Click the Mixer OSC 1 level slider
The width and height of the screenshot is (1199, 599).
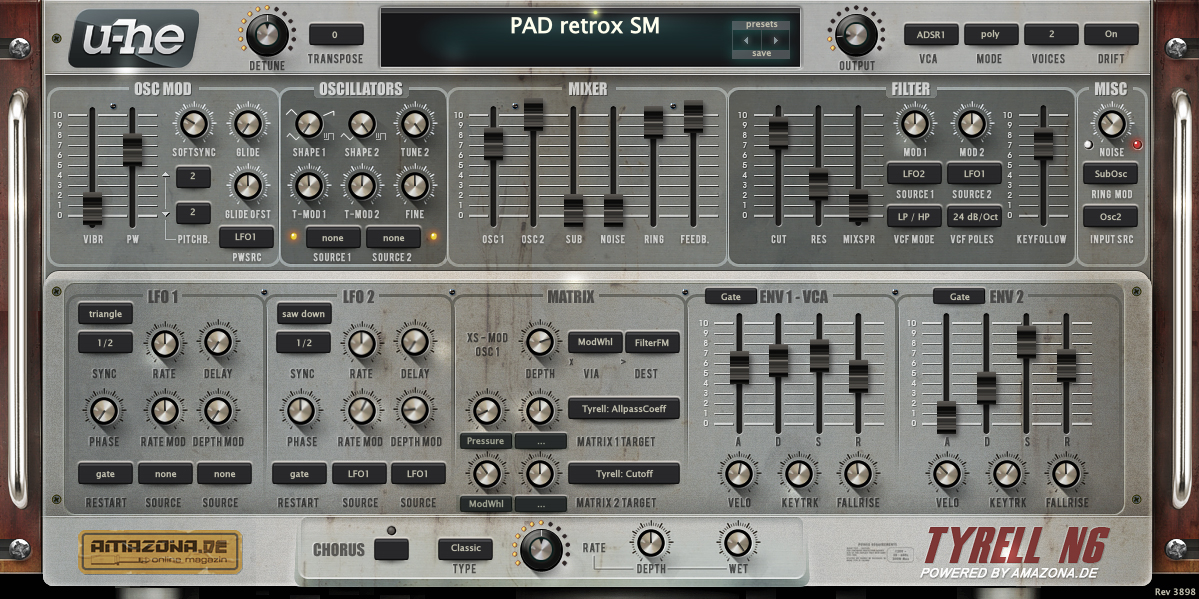(x=493, y=145)
